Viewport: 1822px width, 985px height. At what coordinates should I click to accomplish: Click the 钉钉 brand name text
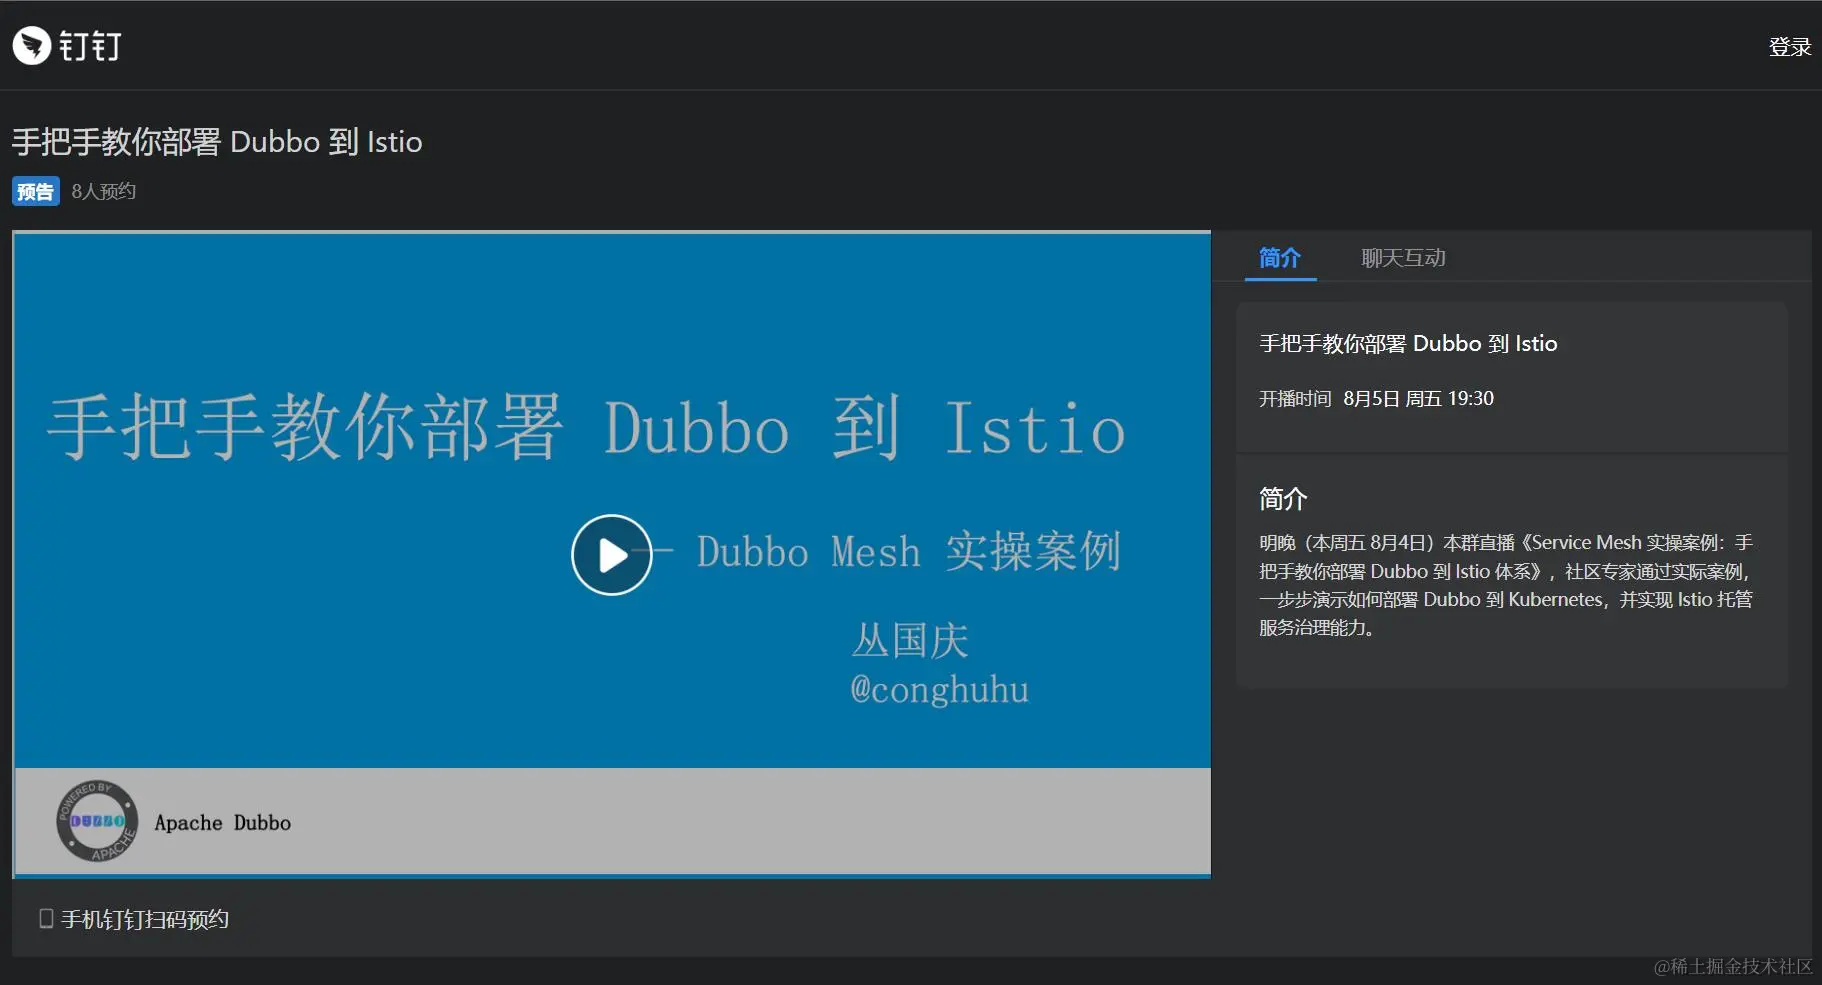[x=90, y=46]
